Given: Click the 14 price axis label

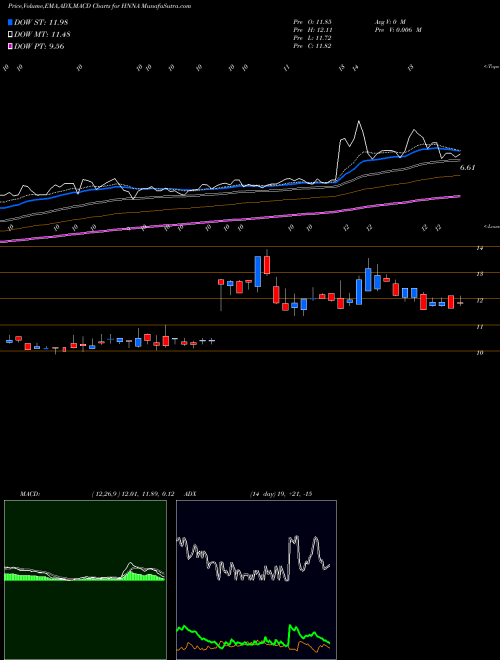Looking at the screenshot, I should (x=479, y=248).
